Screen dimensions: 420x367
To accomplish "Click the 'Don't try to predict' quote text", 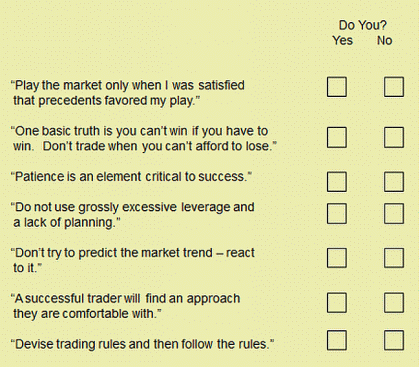I will click(x=132, y=260).
